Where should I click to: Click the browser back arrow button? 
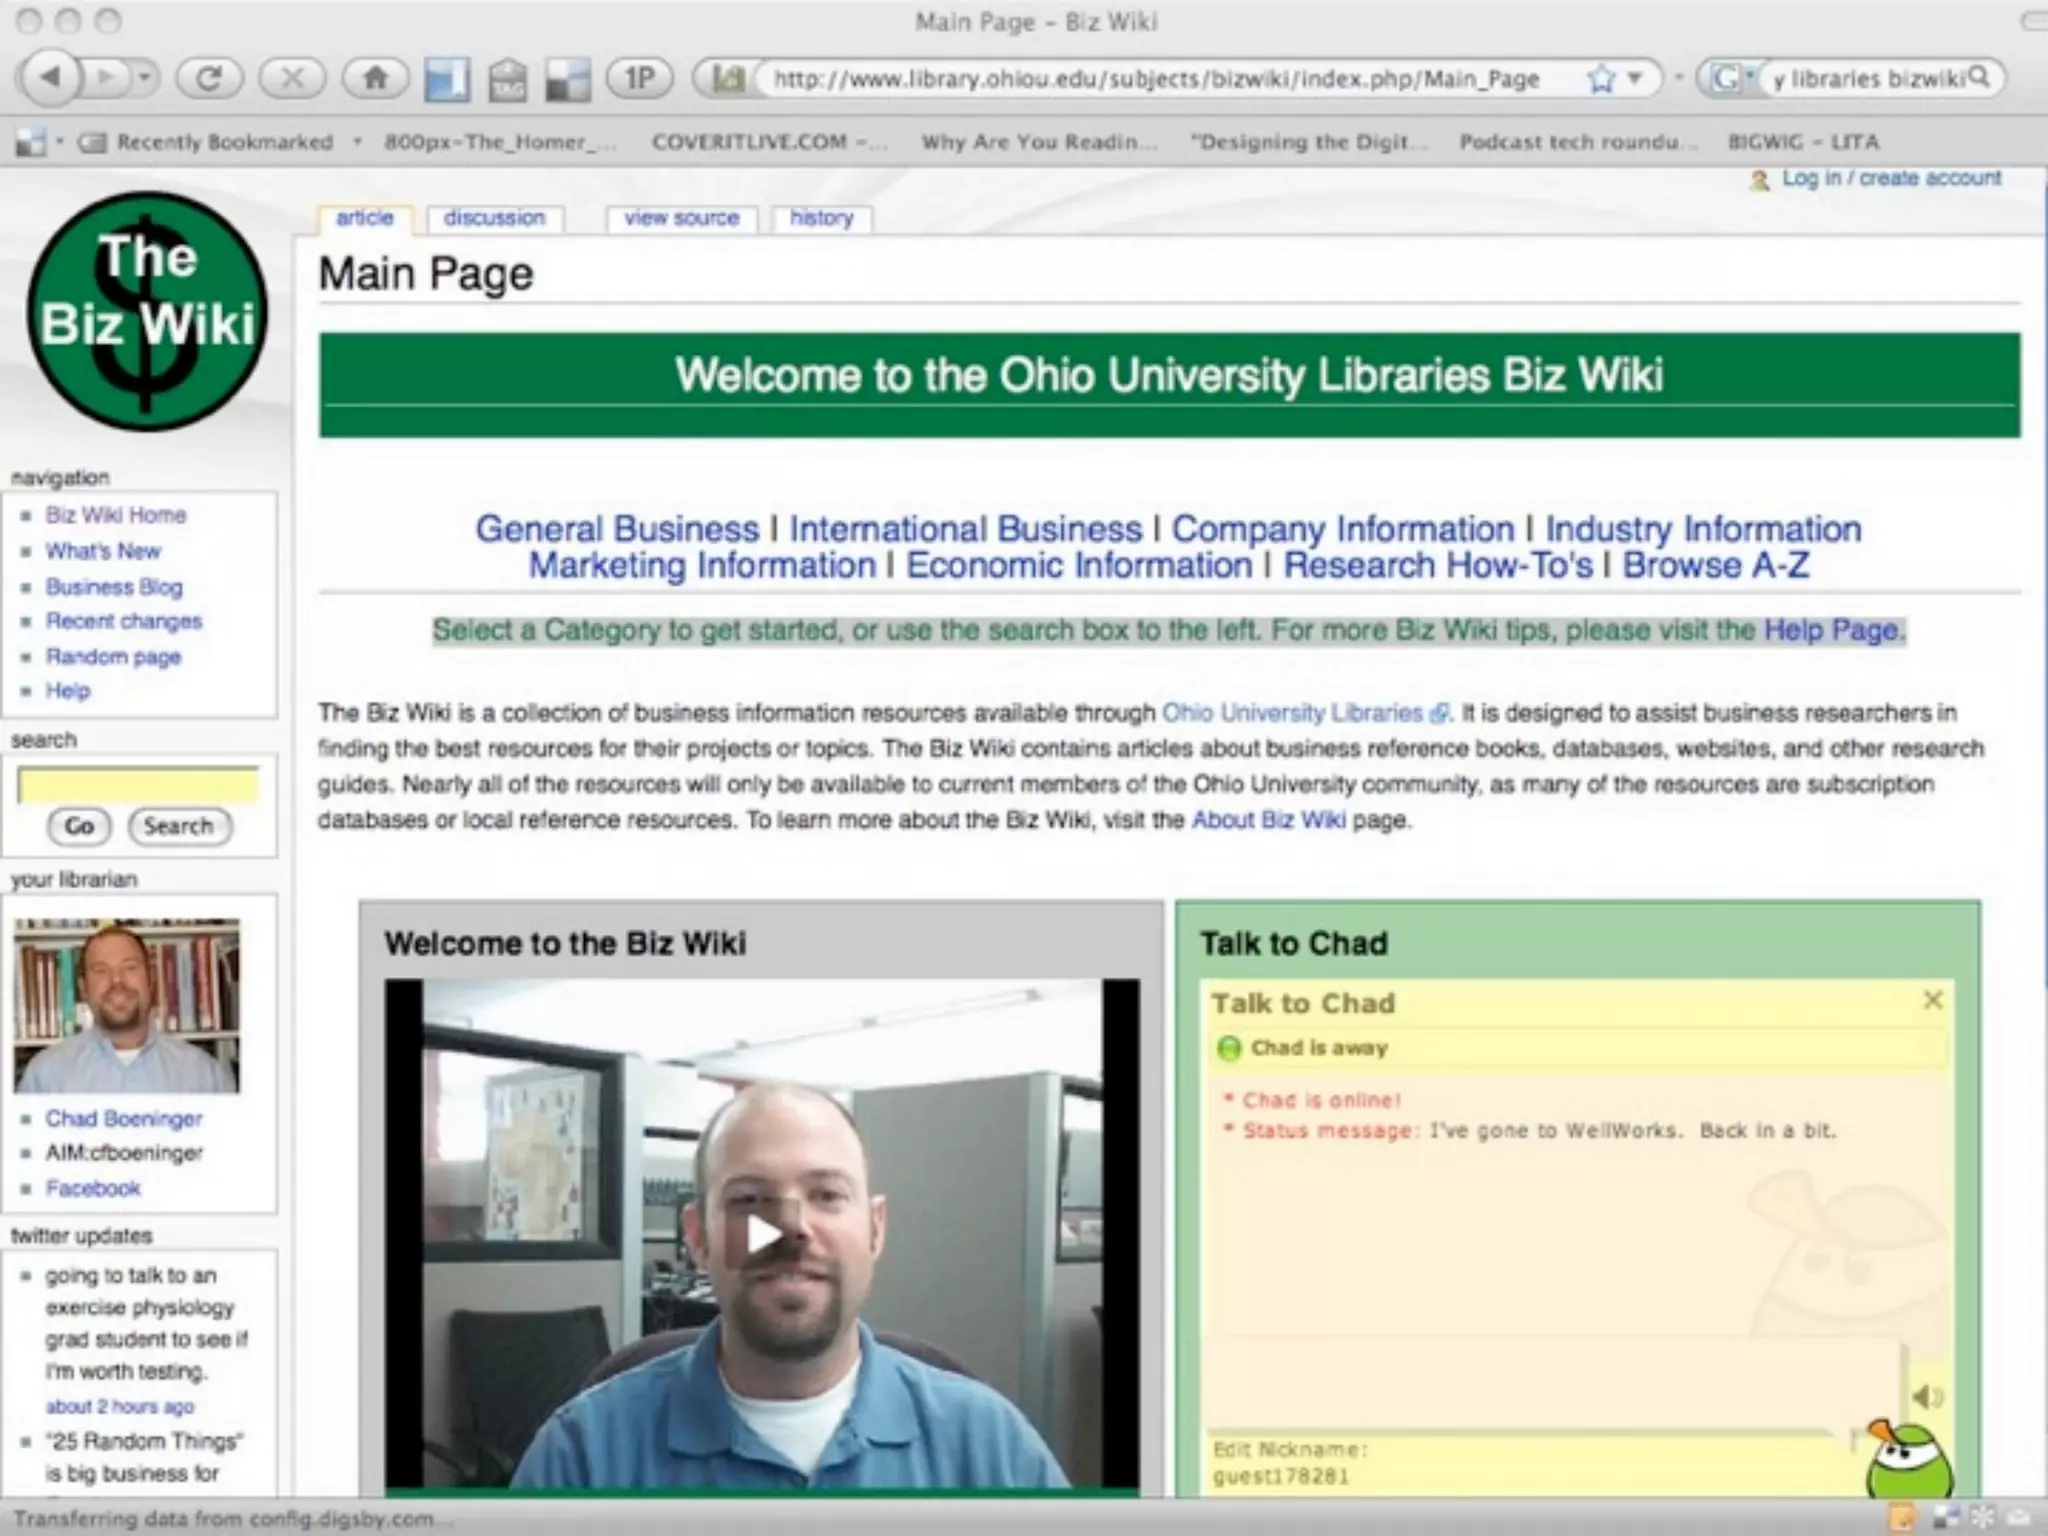pyautogui.click(x=51, y=77)
